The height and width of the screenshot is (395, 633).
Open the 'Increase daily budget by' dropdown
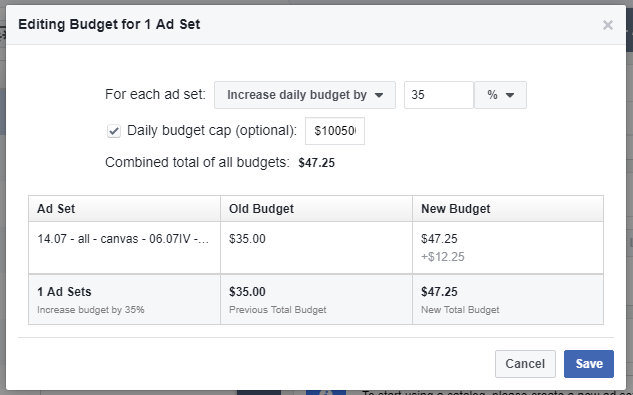tap(305, 95)
